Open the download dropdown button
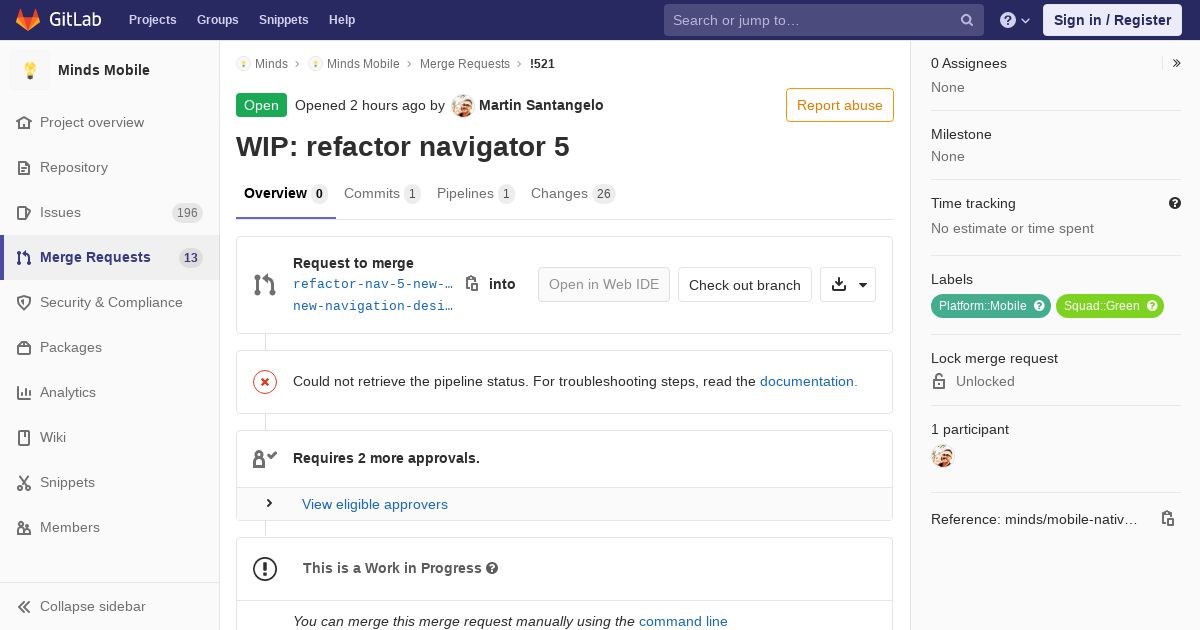The image size is (1200, 630). tap(848, 285)
